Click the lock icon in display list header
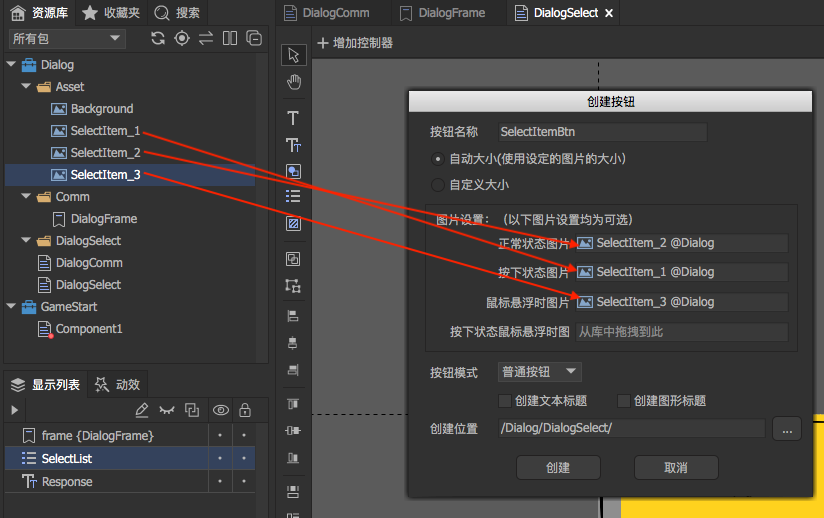Image resolution: width=824 pixels, height=518 pixels. point(244,410)
